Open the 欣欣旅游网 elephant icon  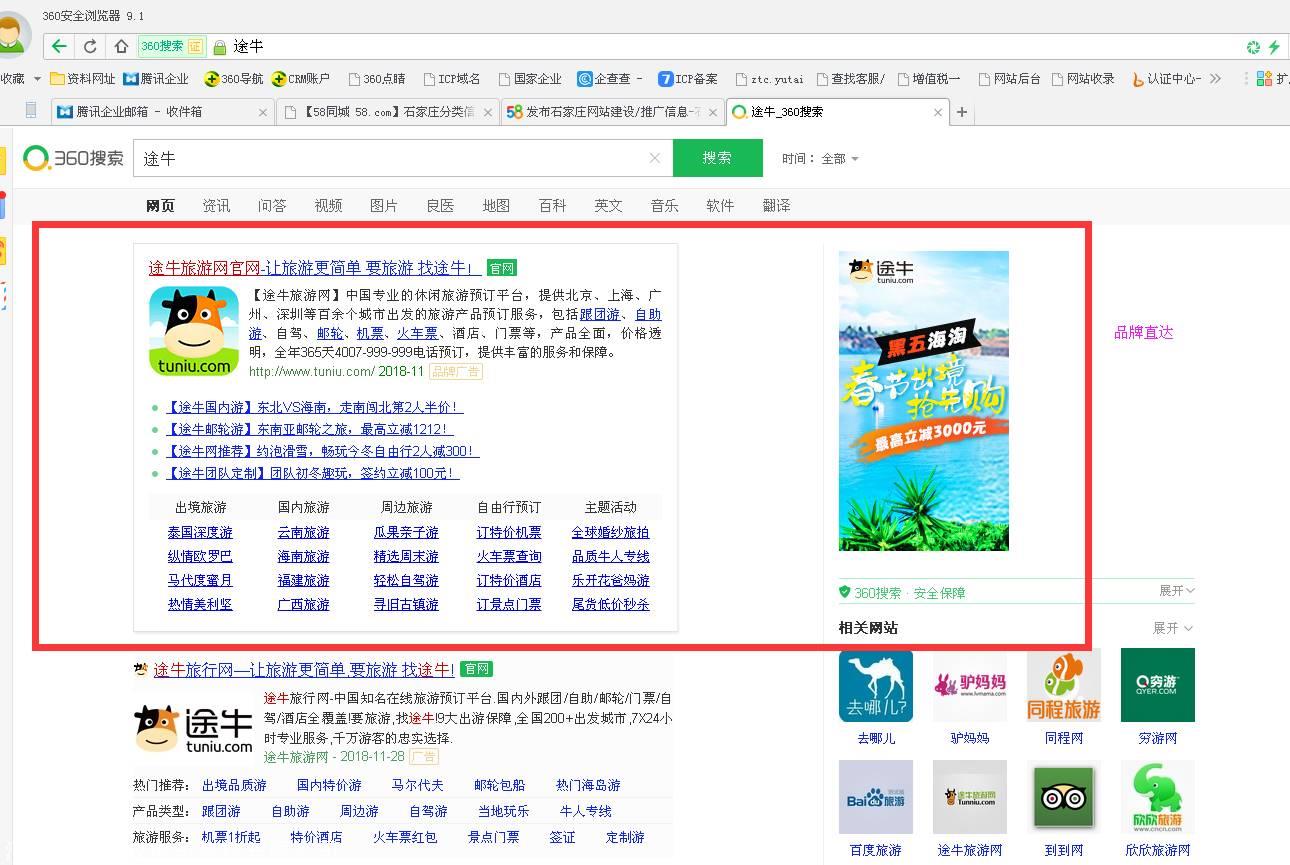[x=1158, y=797]
